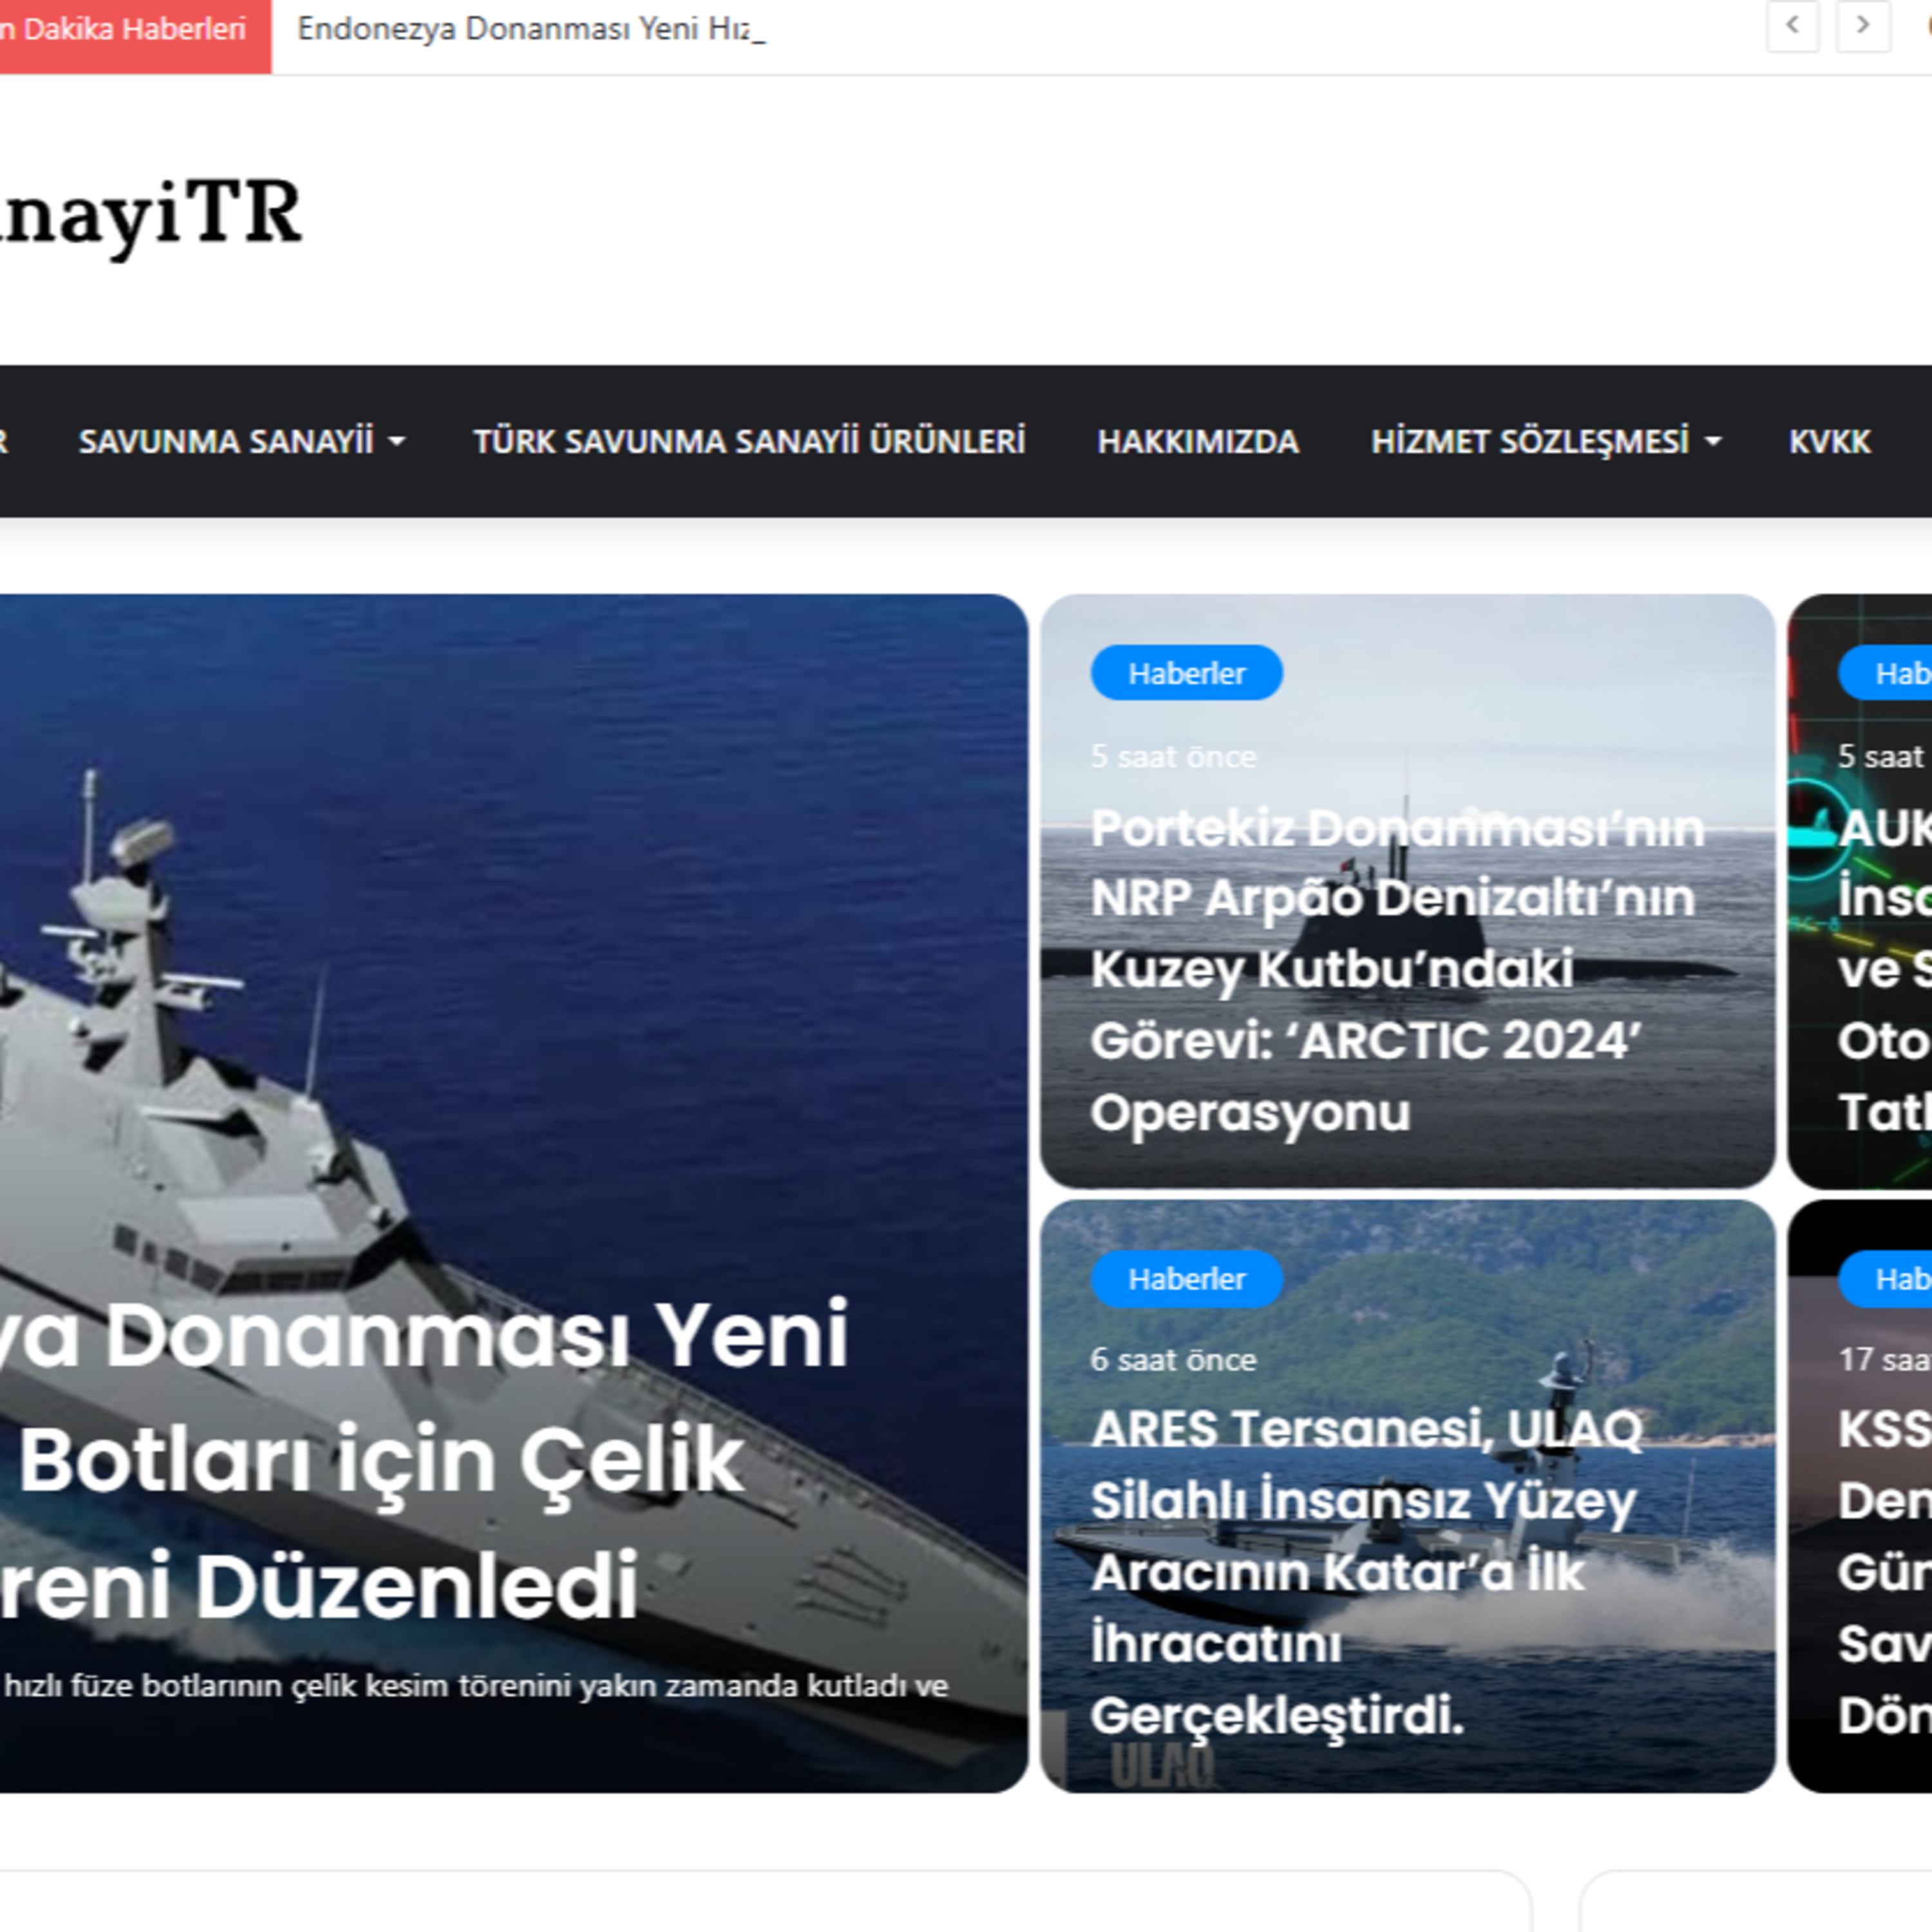The width and height of the screenshot is (1932, 1932).
Task: Click featured article excerpt about hızlı füze botları
Action: [474, 1686]
